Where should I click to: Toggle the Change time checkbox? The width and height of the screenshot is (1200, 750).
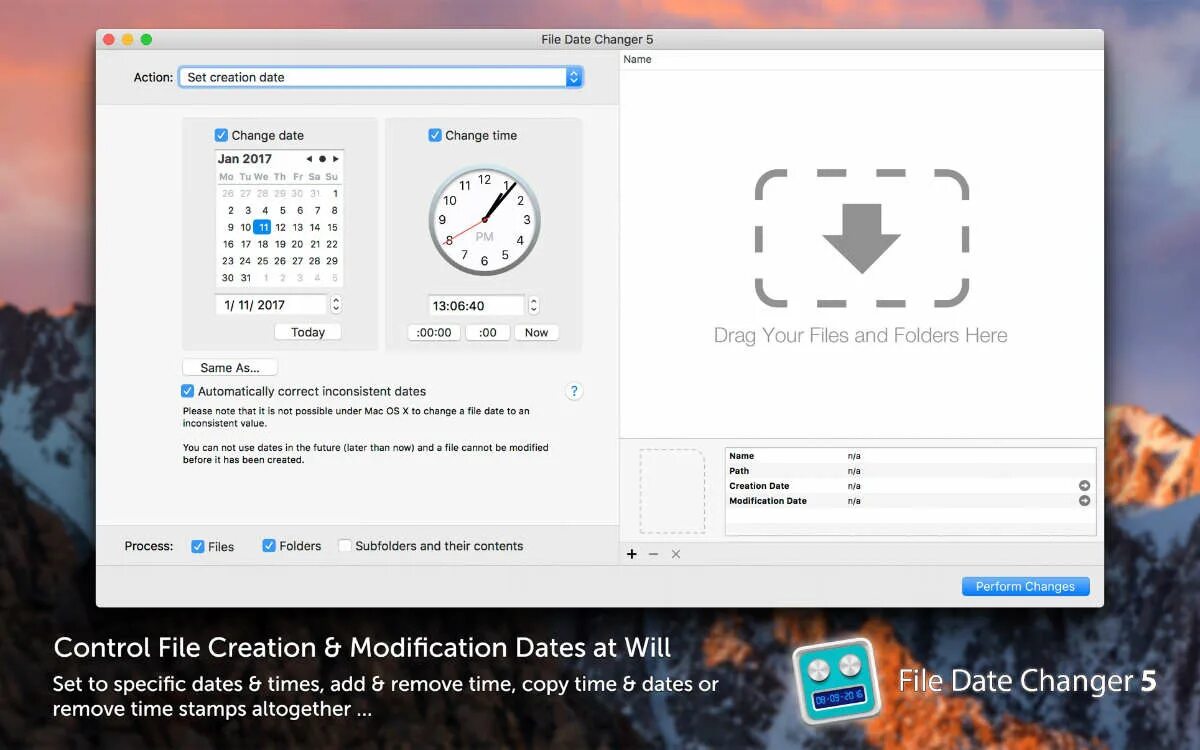435,135
